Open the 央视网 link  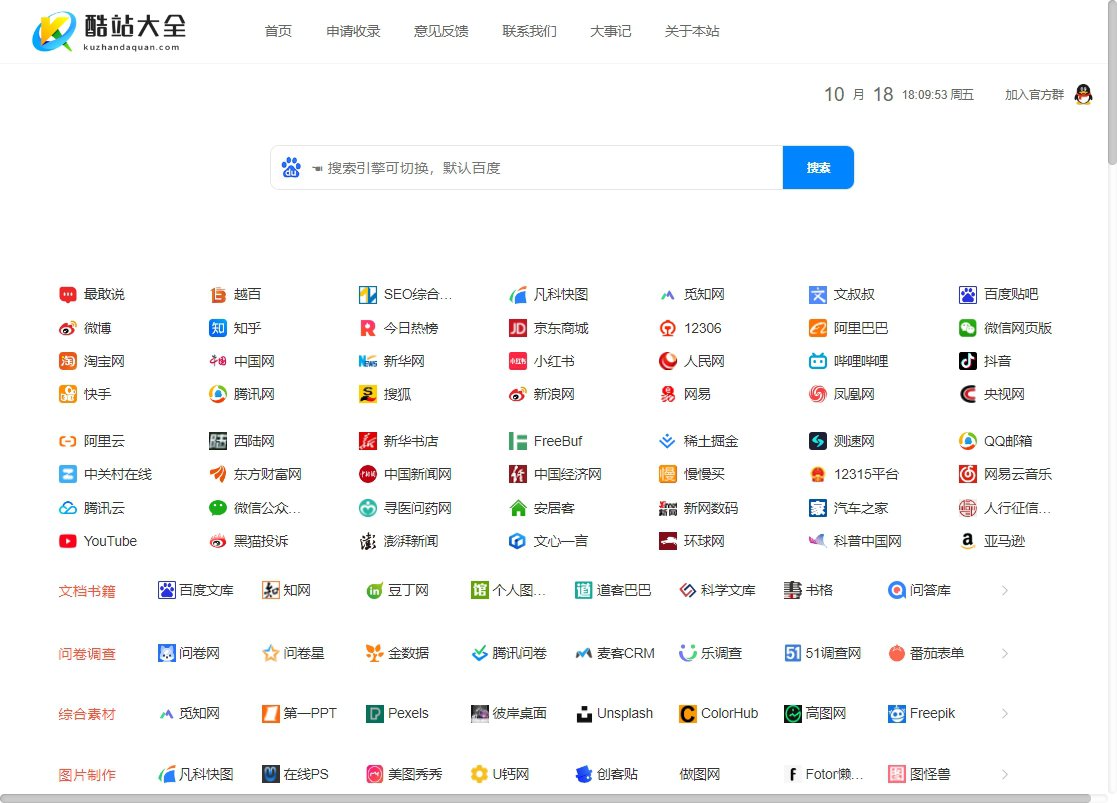pyautogui.click(x=992, y=394)
